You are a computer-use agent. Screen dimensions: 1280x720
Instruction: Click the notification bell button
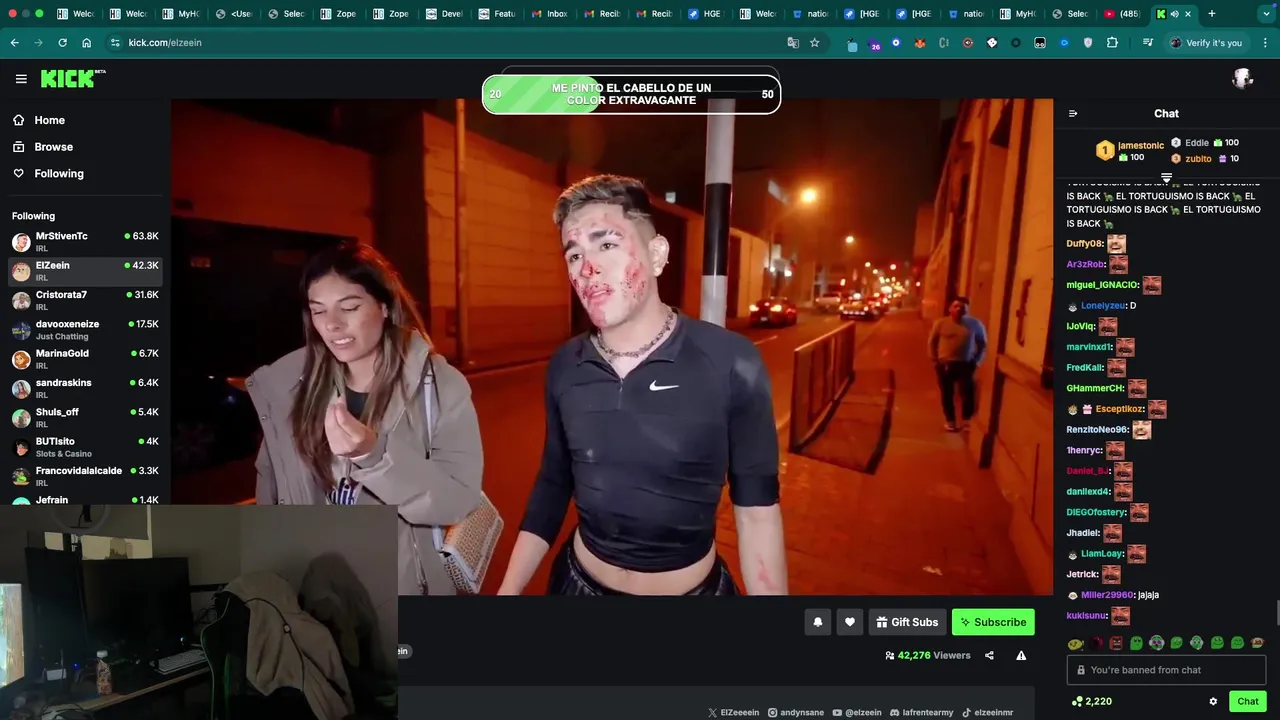(x=817, y=622)
